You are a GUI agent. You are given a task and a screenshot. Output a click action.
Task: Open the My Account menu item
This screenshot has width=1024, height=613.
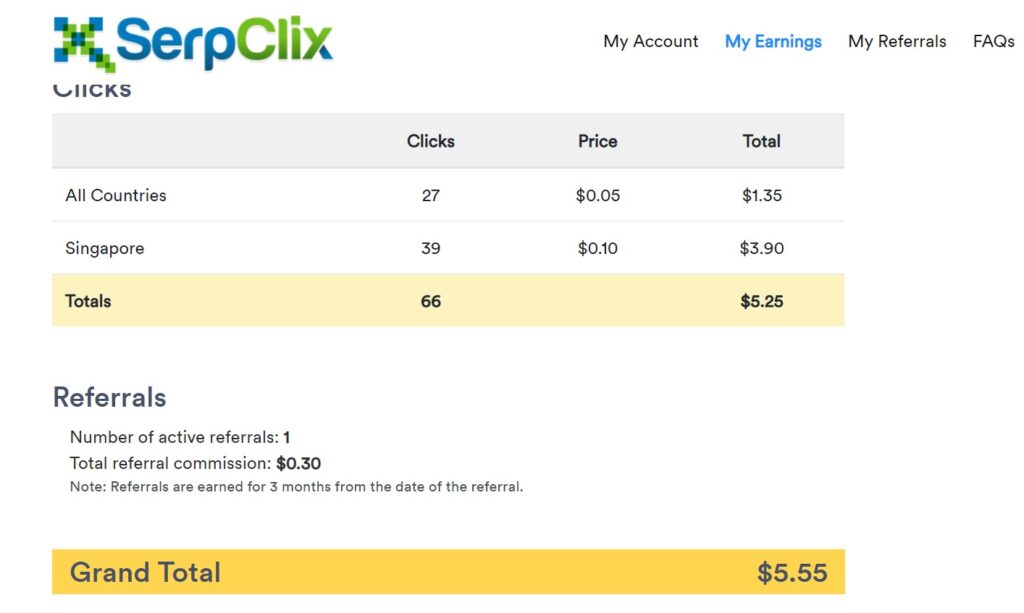[x=650, y=41]
